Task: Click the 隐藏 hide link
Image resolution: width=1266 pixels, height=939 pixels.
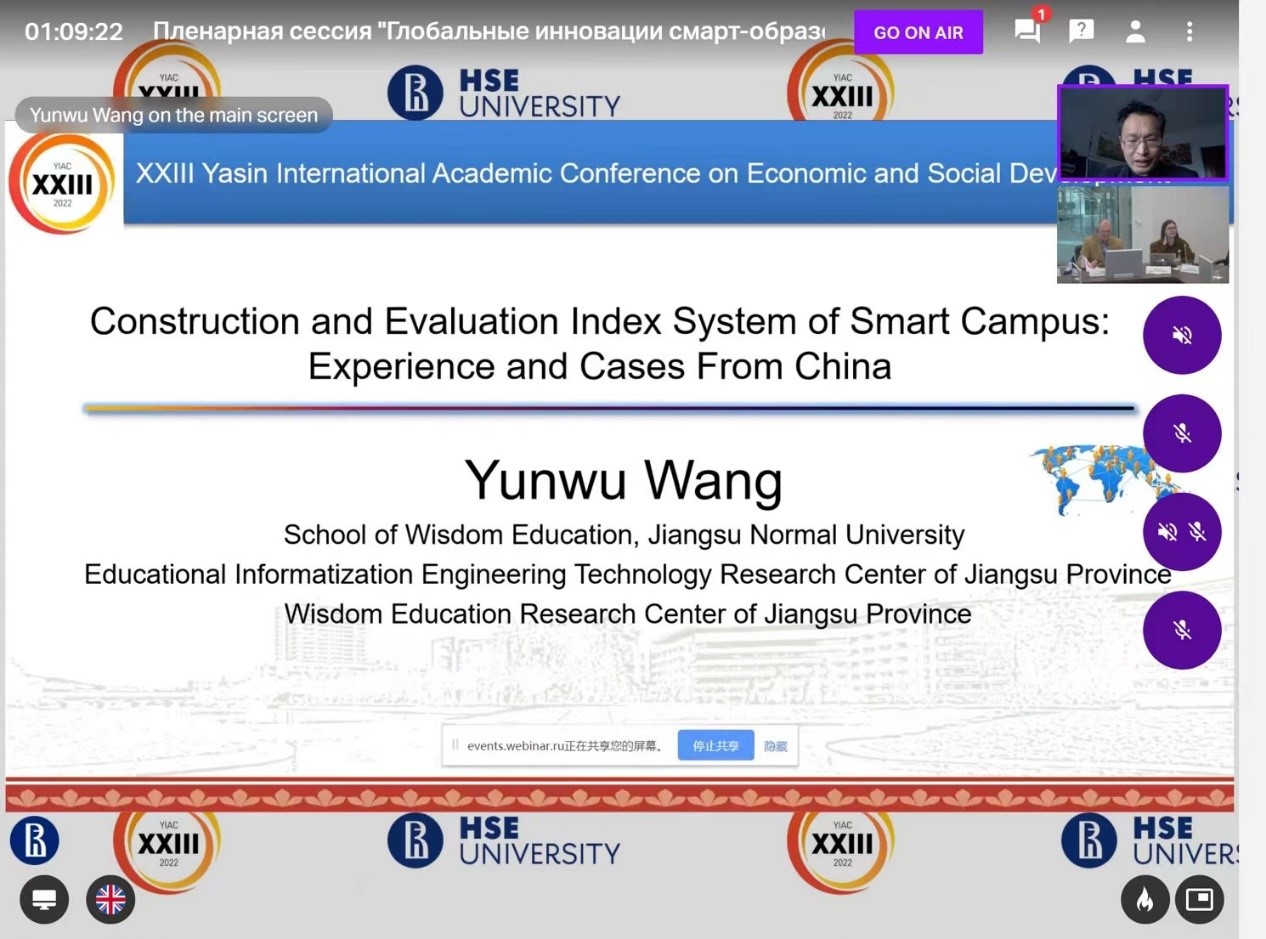Action: [x=775, y=746]
